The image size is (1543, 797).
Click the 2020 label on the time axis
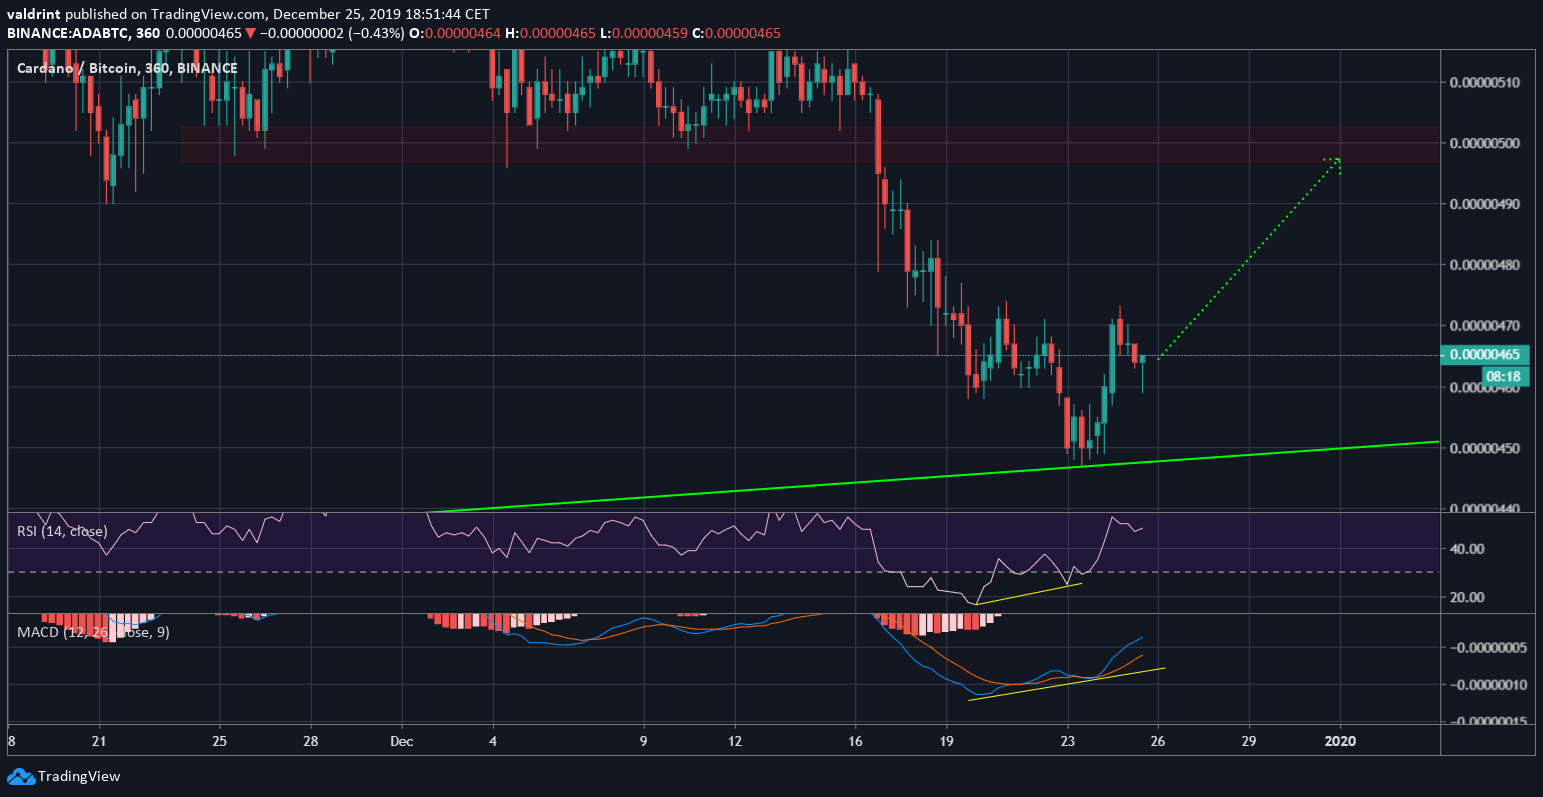point(1340,741)
